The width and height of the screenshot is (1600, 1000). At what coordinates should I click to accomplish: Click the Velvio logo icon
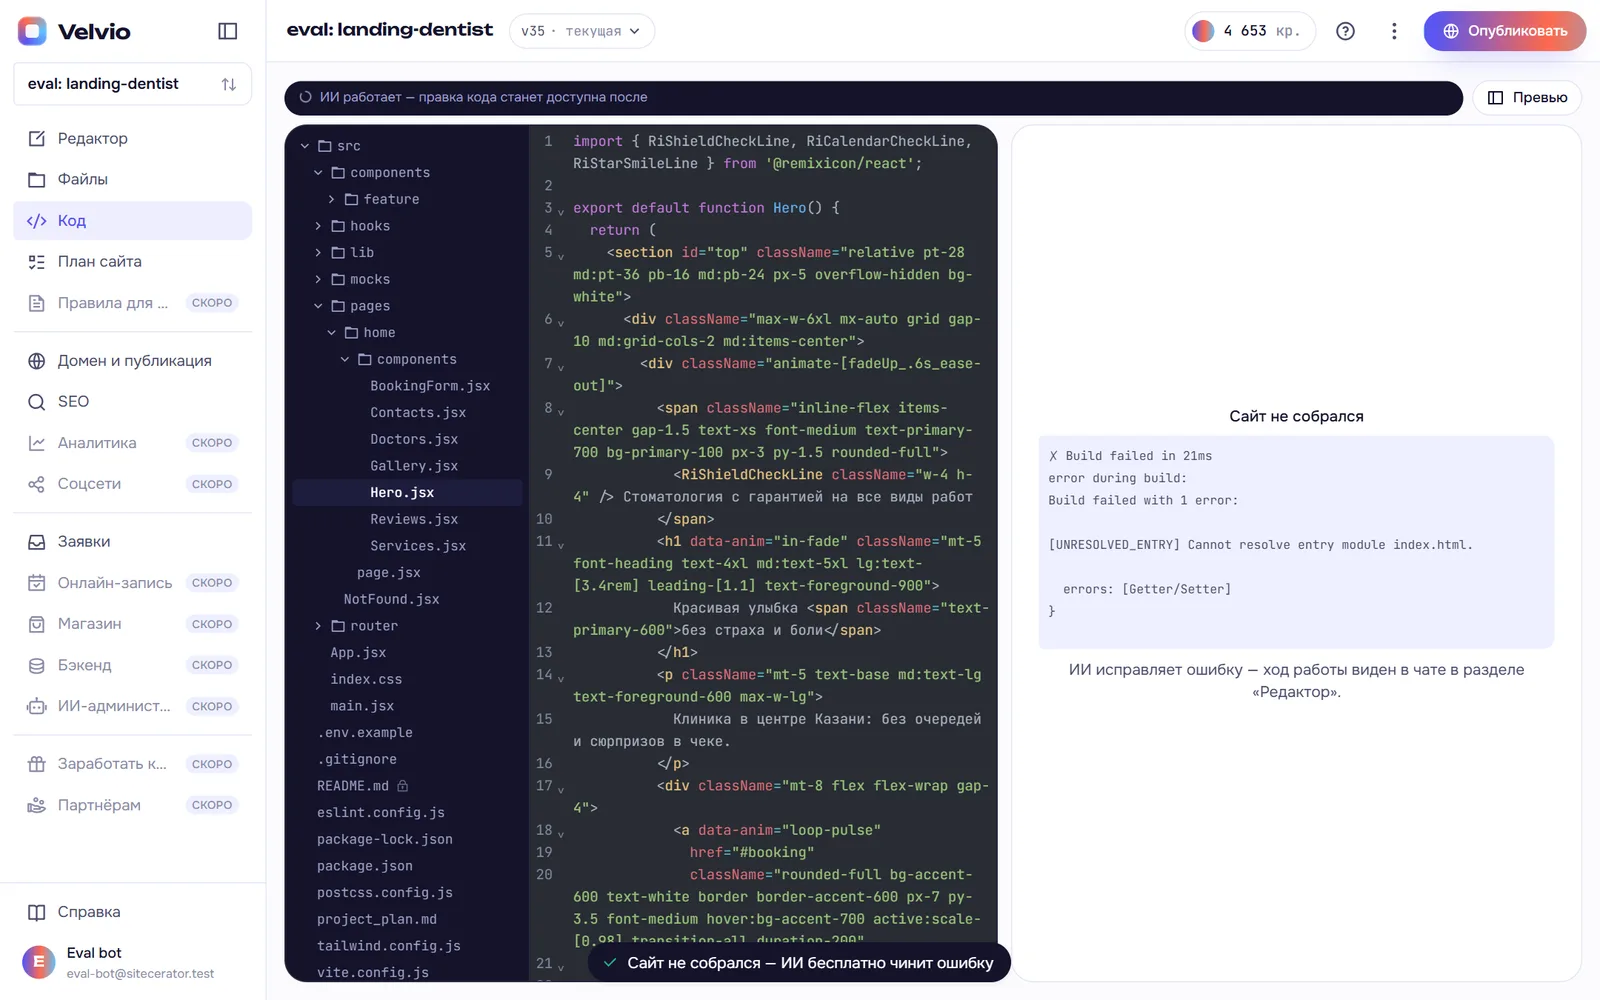(32, 31)
